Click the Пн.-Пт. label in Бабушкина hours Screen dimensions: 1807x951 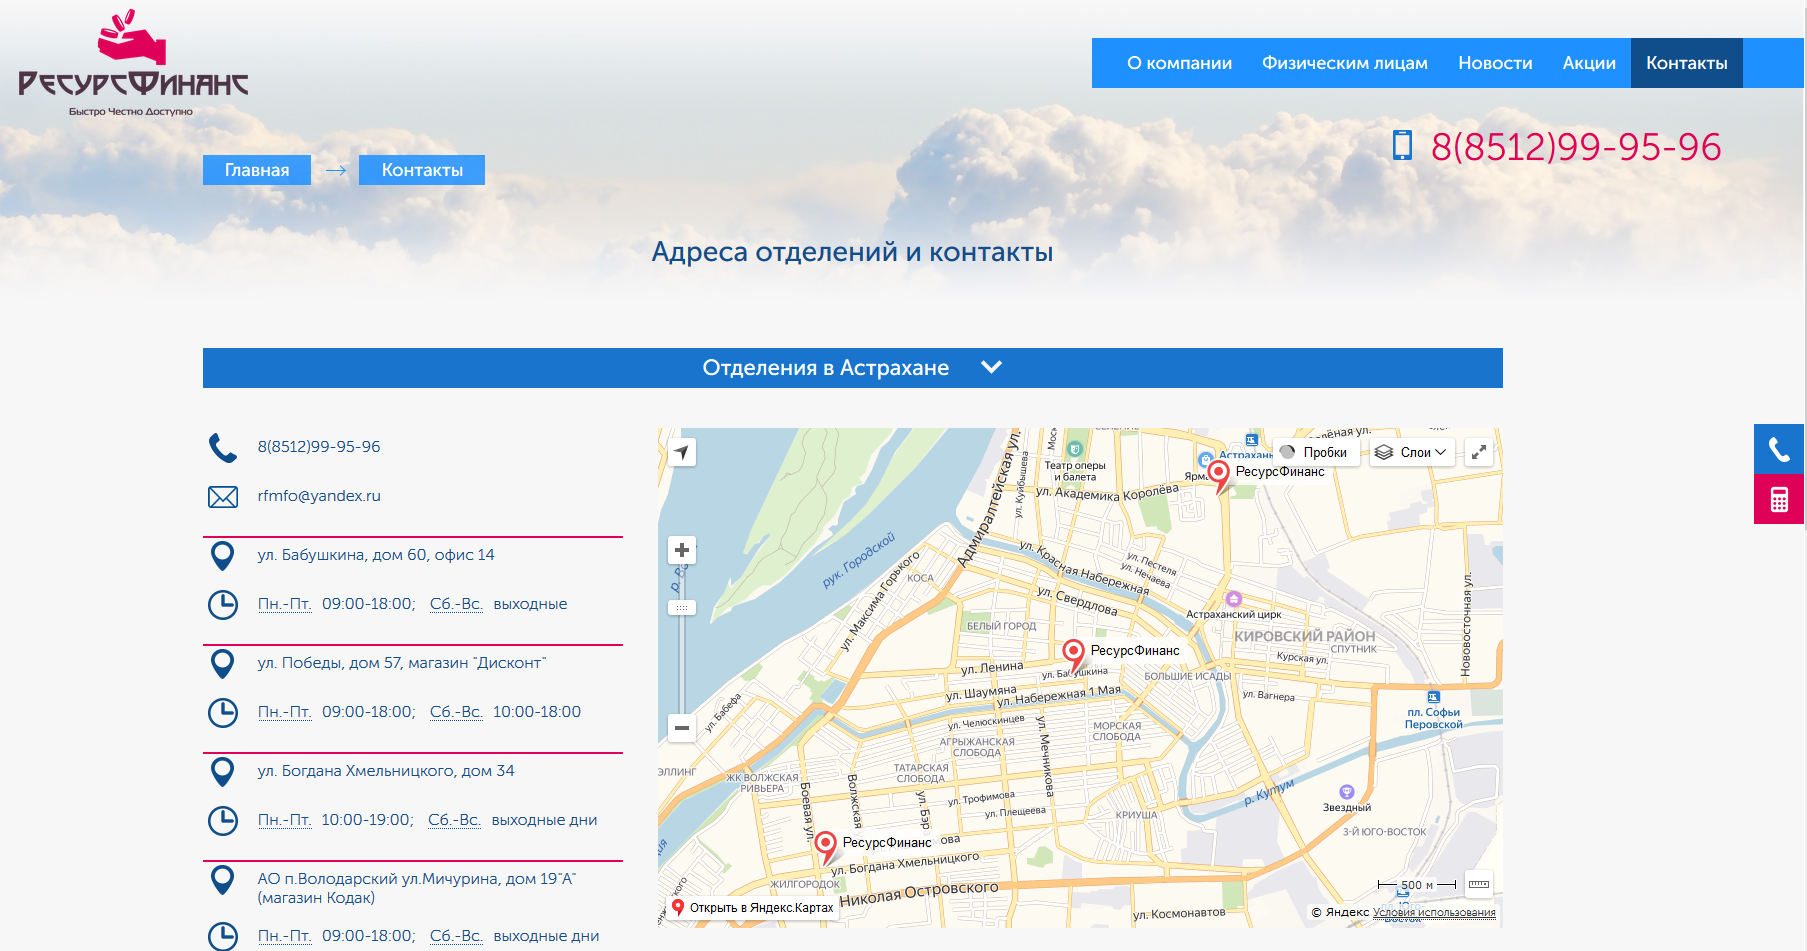tap(285, 604)
